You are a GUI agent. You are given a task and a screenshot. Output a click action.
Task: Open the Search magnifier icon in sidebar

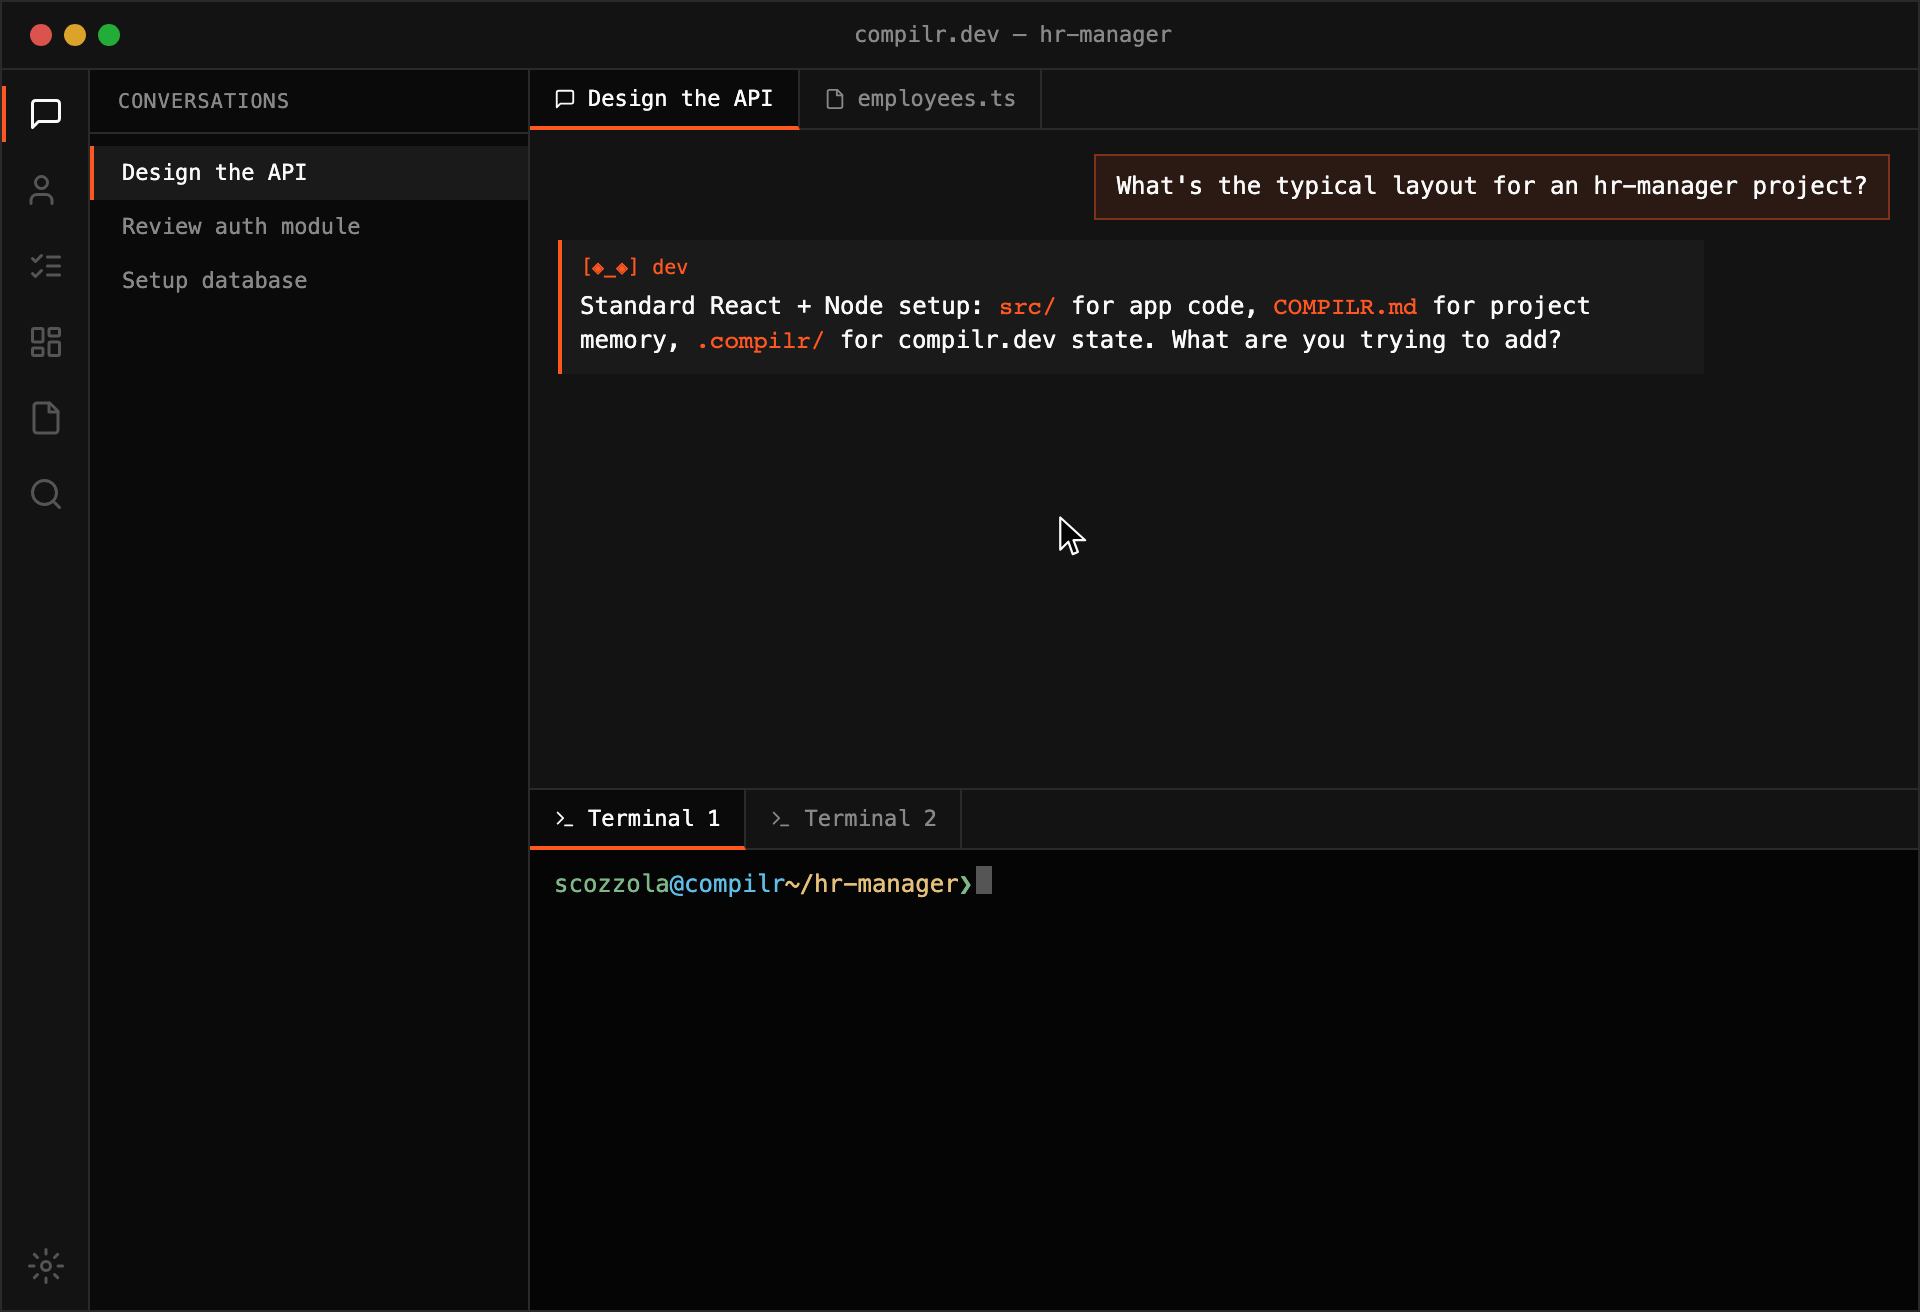tap(46, 494)
